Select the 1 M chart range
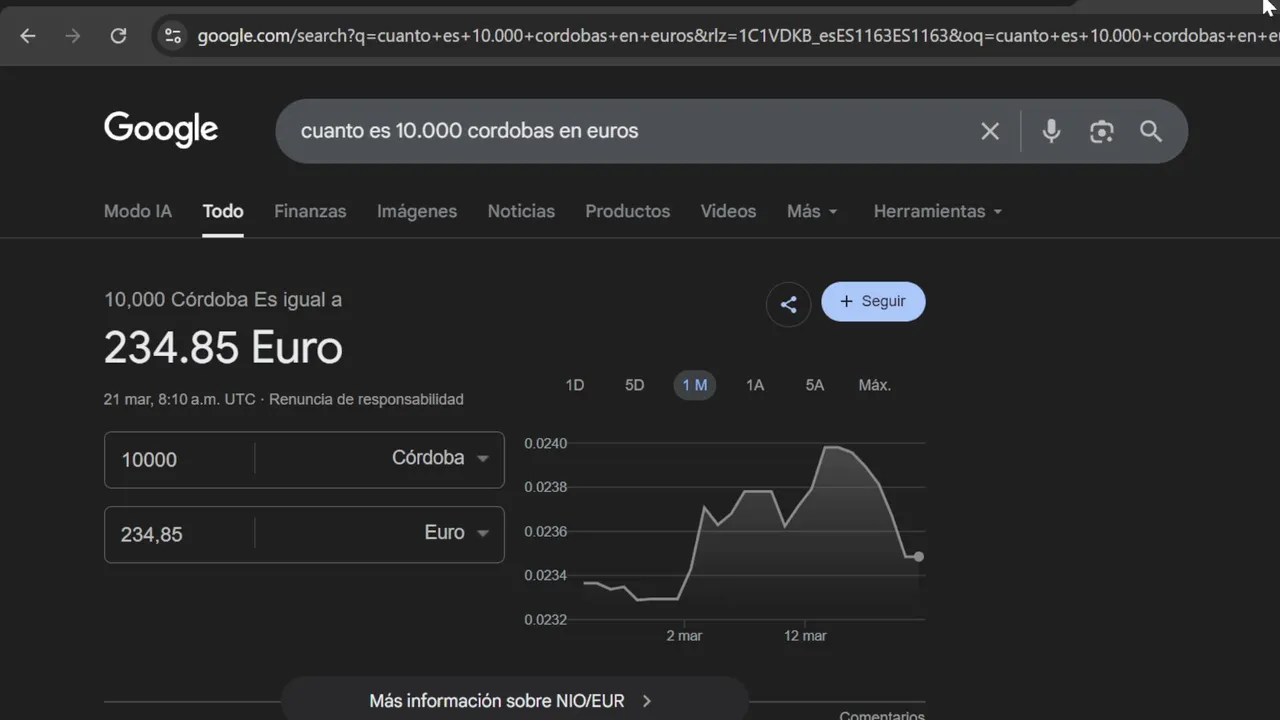Viewport: 1280px width, 720px height. tap(695, 385)
